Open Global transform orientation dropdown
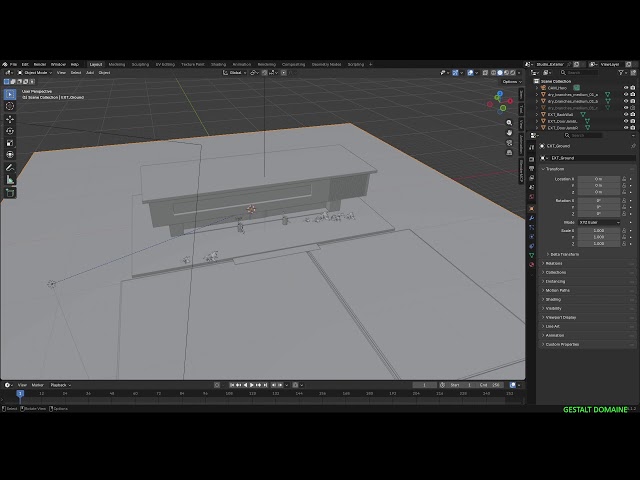640x480 pixels. point(235,73)
